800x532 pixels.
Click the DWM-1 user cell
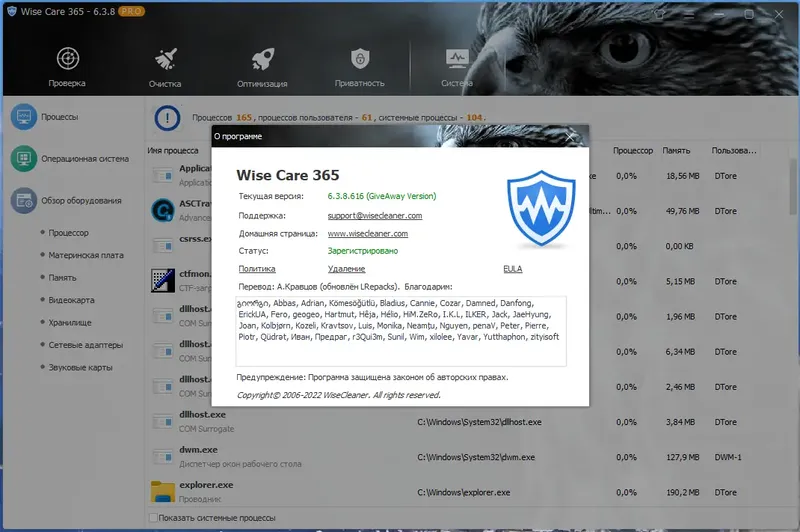click(728, 457)
